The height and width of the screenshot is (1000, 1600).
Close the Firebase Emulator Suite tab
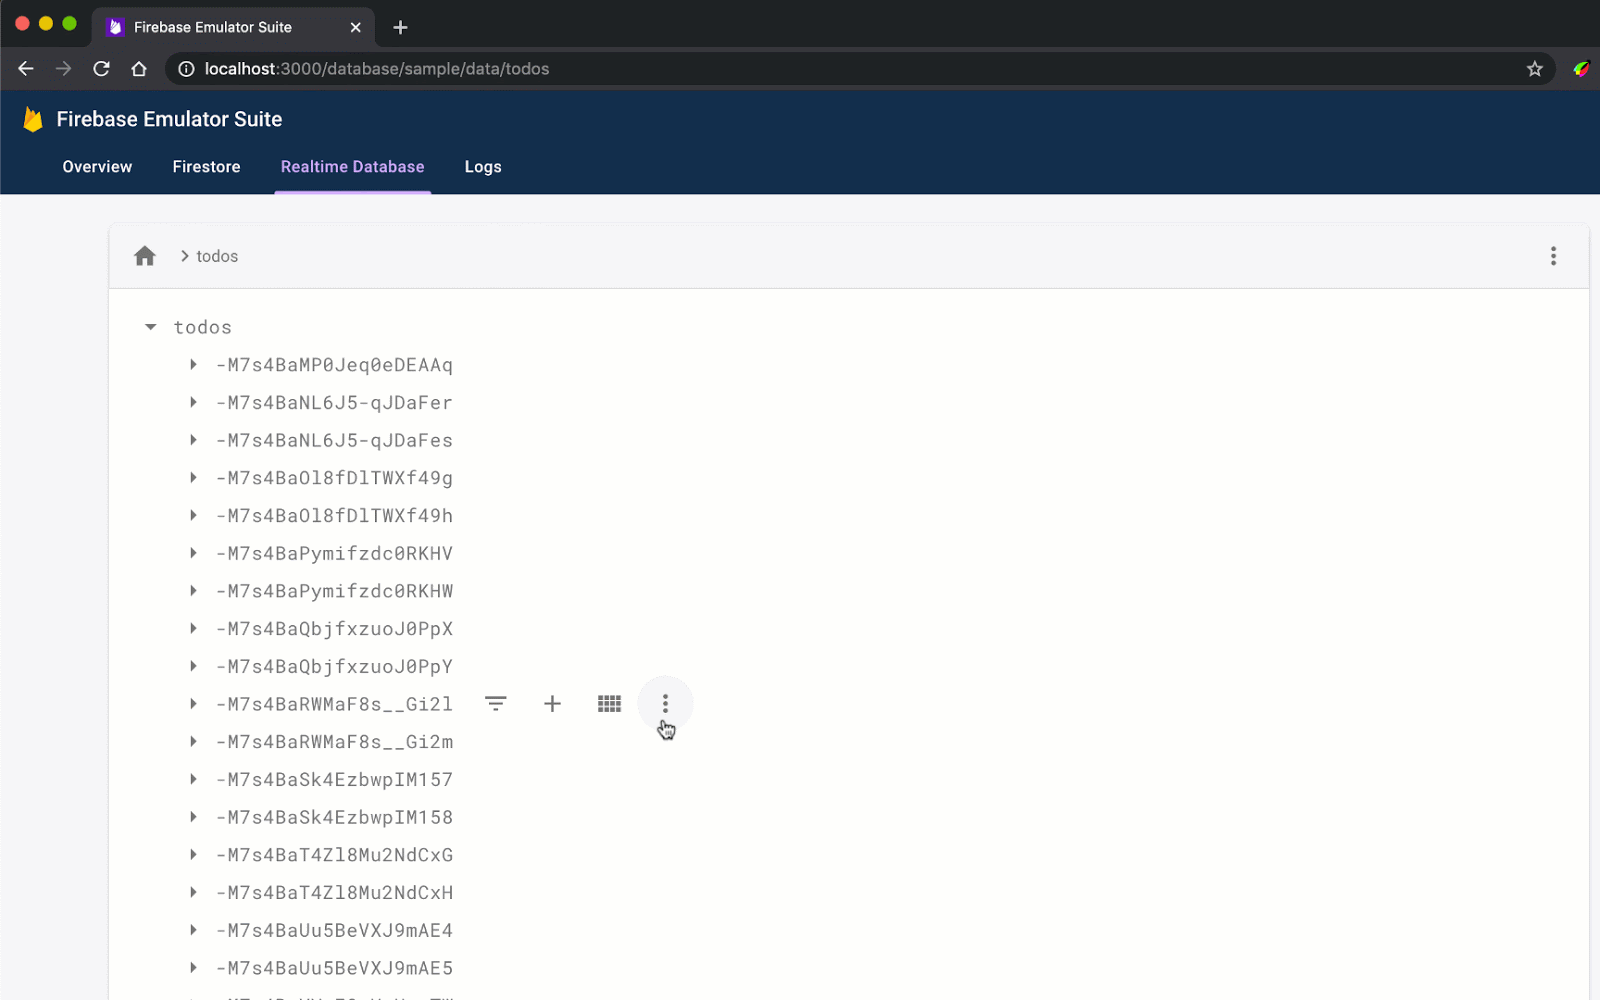355,27
